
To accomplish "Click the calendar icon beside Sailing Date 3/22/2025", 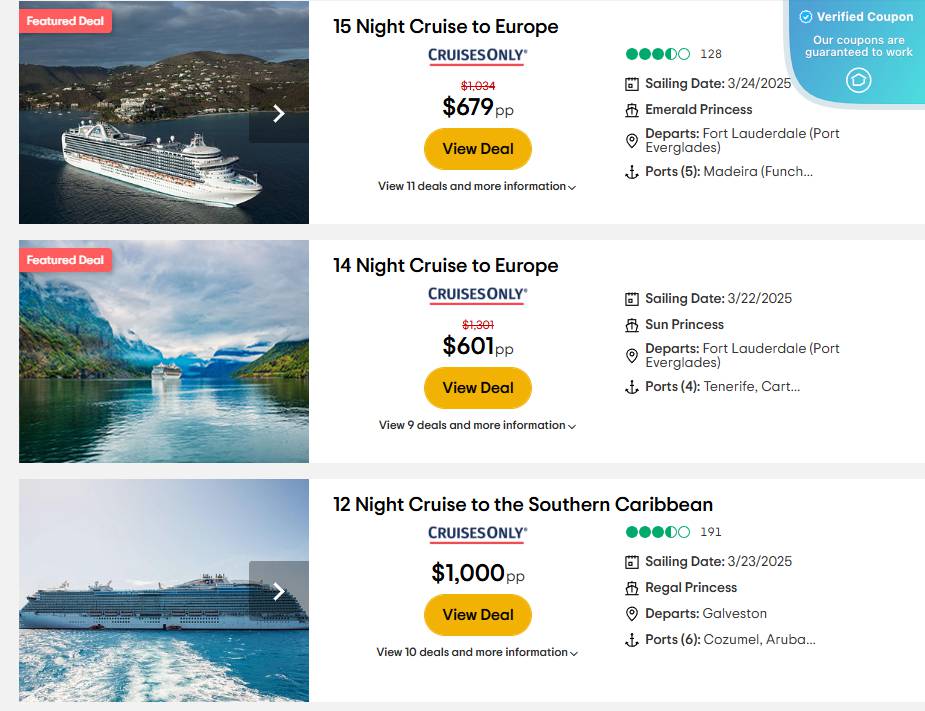I will [631, 298].
